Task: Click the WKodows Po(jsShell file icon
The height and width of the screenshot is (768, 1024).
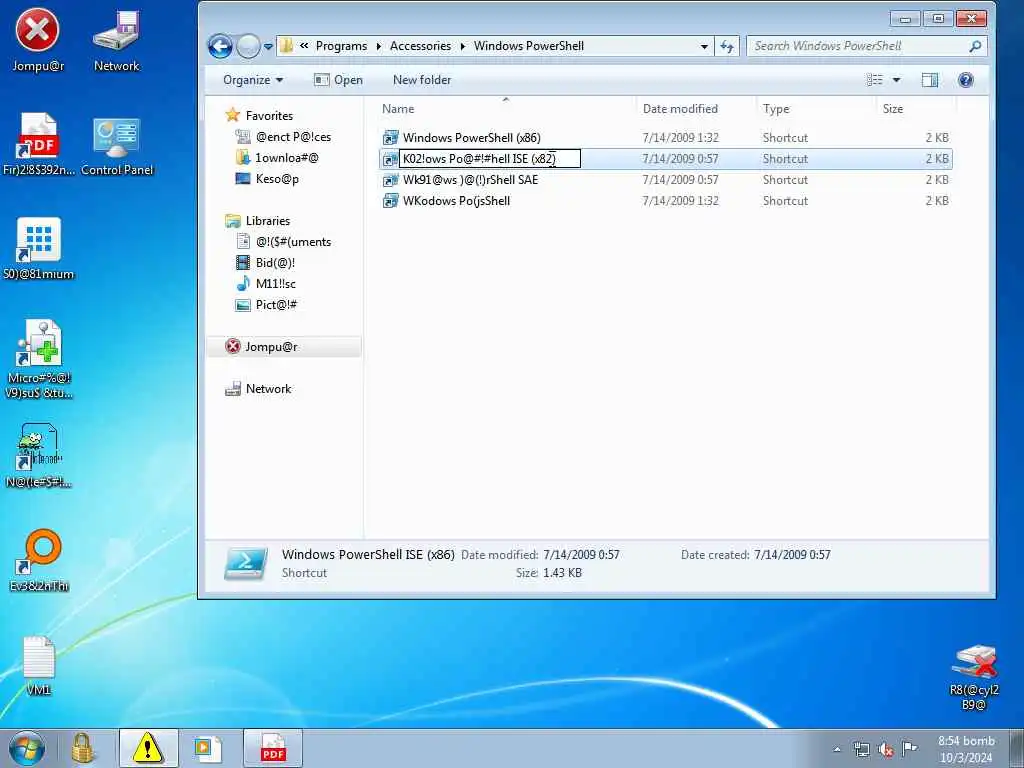Action: coord(391,200)
